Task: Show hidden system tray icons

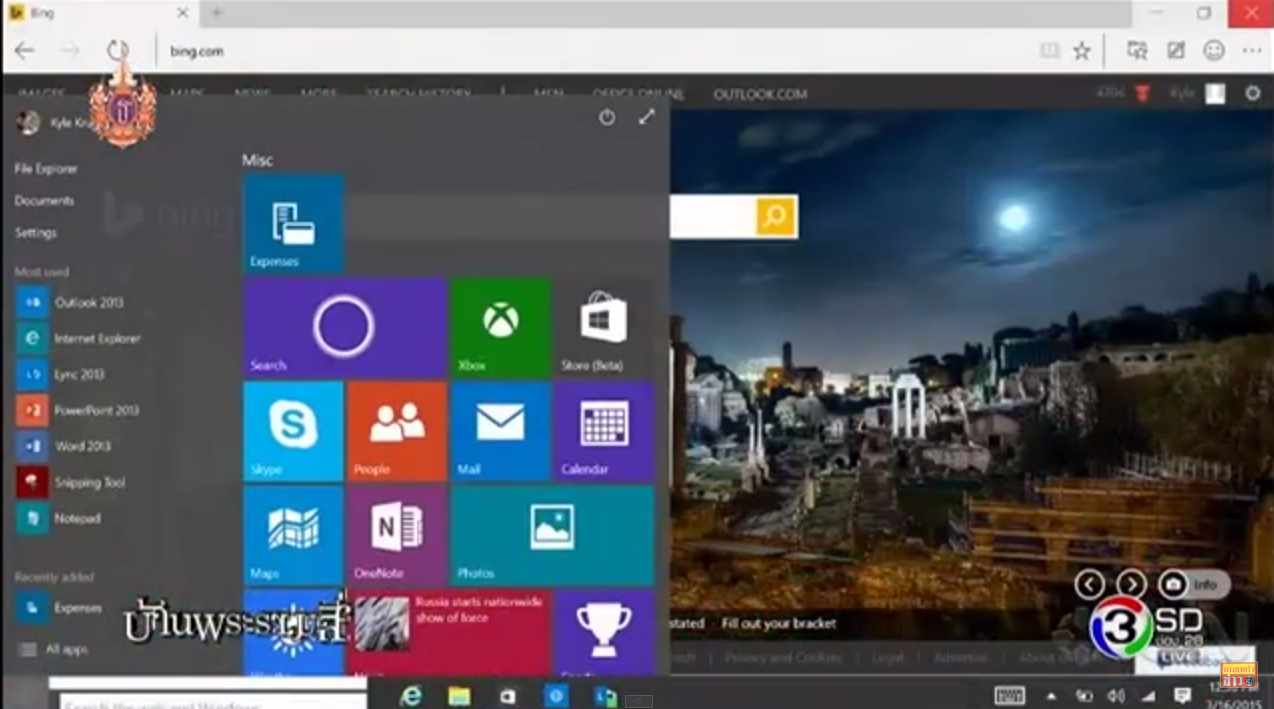Action: pyautogui.click(x=1051, y=695)
